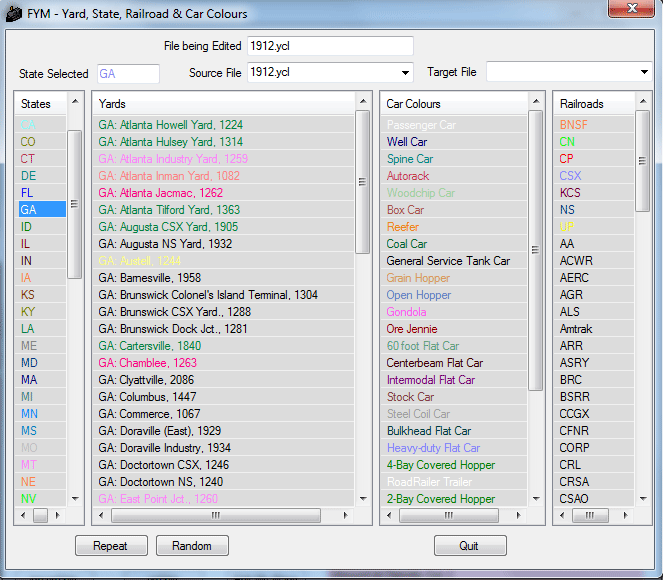Select BNSF in Railroads list
The height and width of the screenshot is (580, 663).
click(x=594, y=125)
